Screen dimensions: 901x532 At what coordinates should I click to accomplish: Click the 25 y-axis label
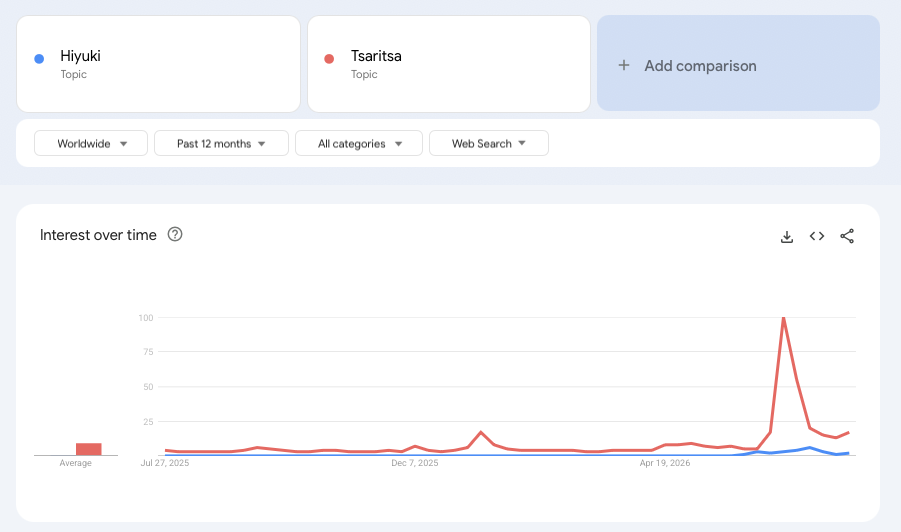pos(148,422)
